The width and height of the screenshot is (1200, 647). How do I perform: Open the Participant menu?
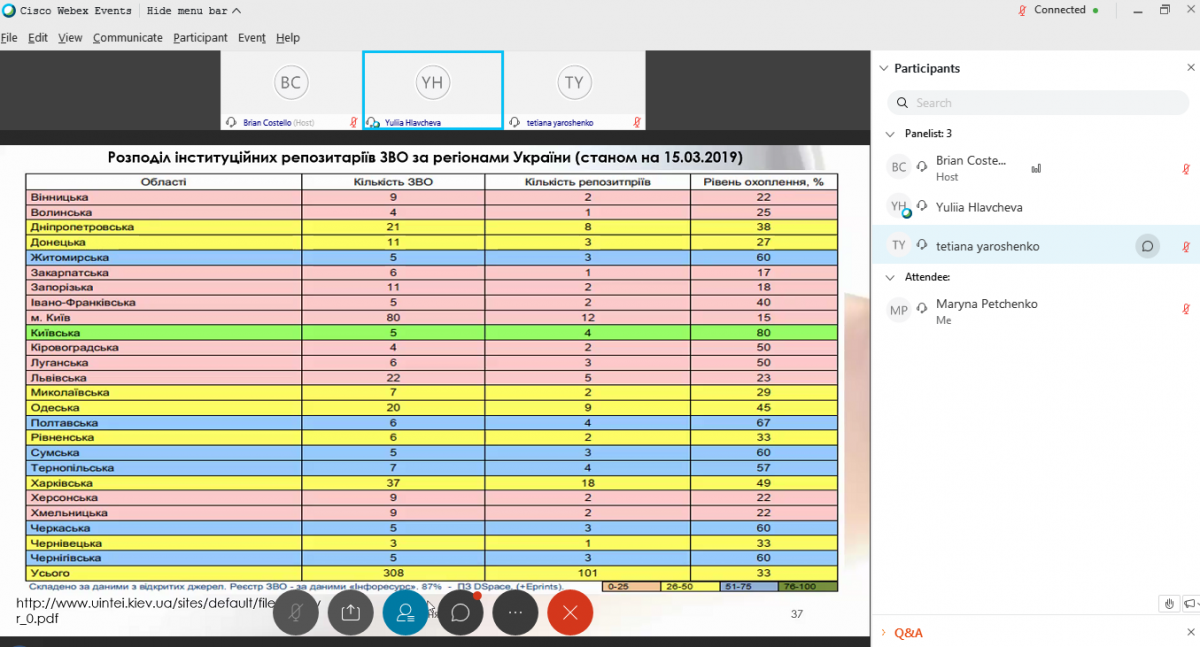pyautogui.click(x=200, y=38)
